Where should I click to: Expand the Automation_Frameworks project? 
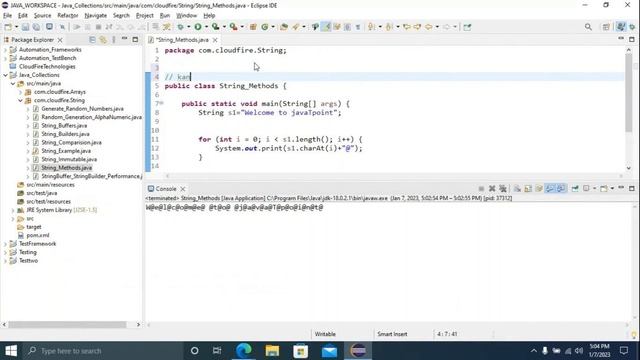(5, 50)
